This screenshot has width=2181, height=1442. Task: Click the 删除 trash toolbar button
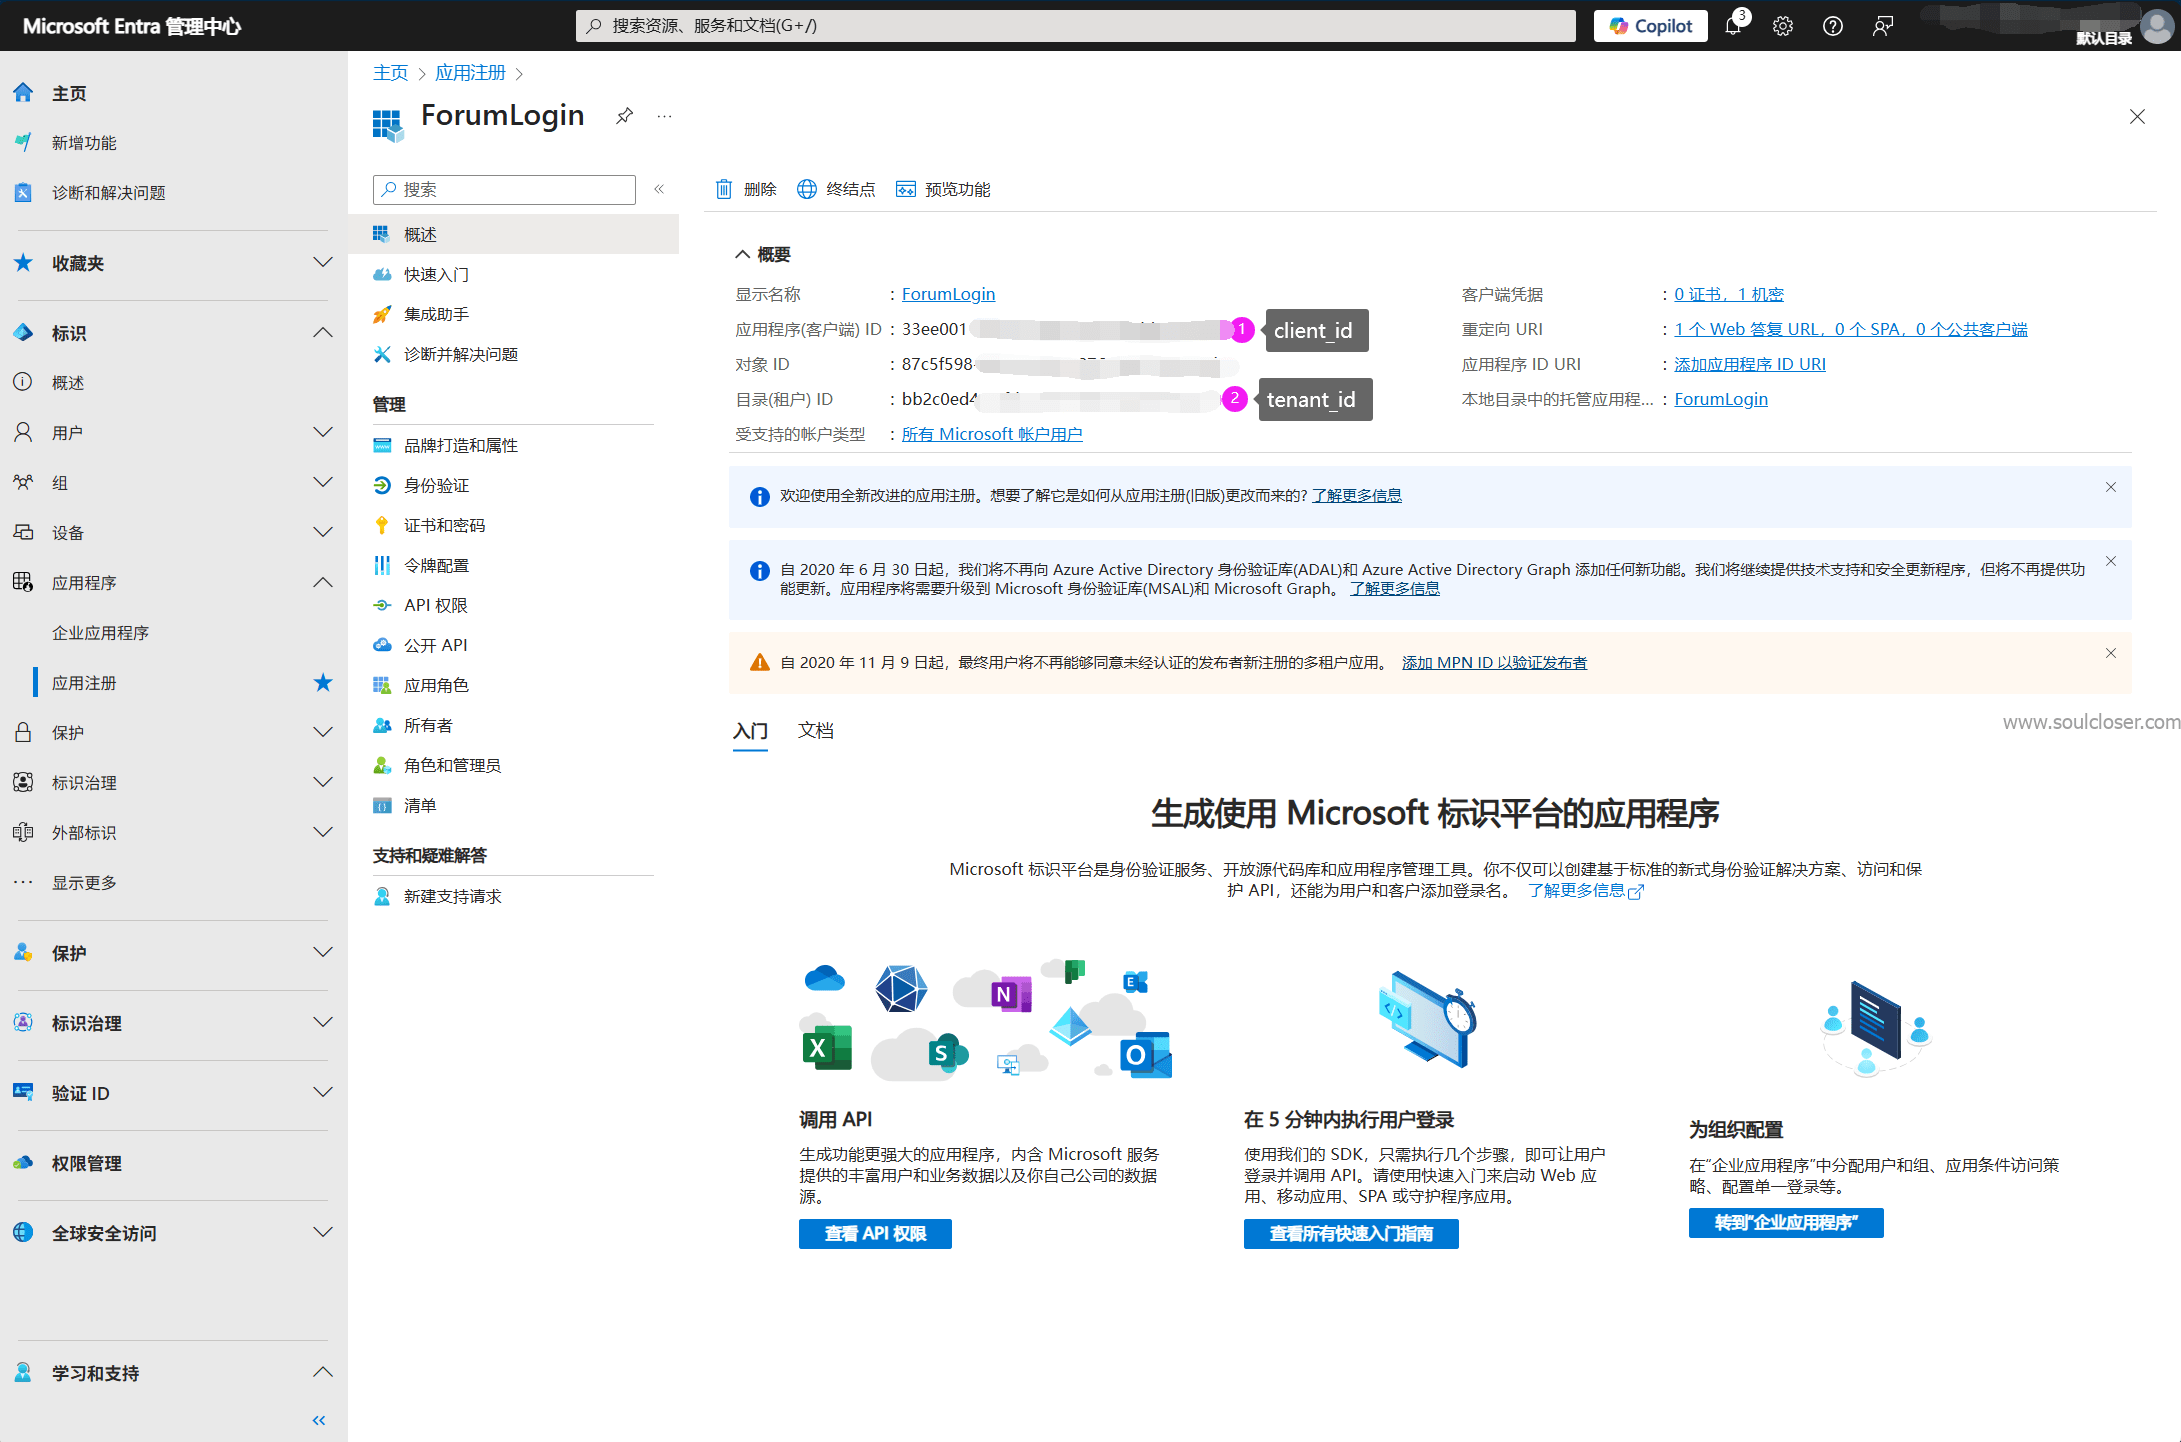pos(746,189)
